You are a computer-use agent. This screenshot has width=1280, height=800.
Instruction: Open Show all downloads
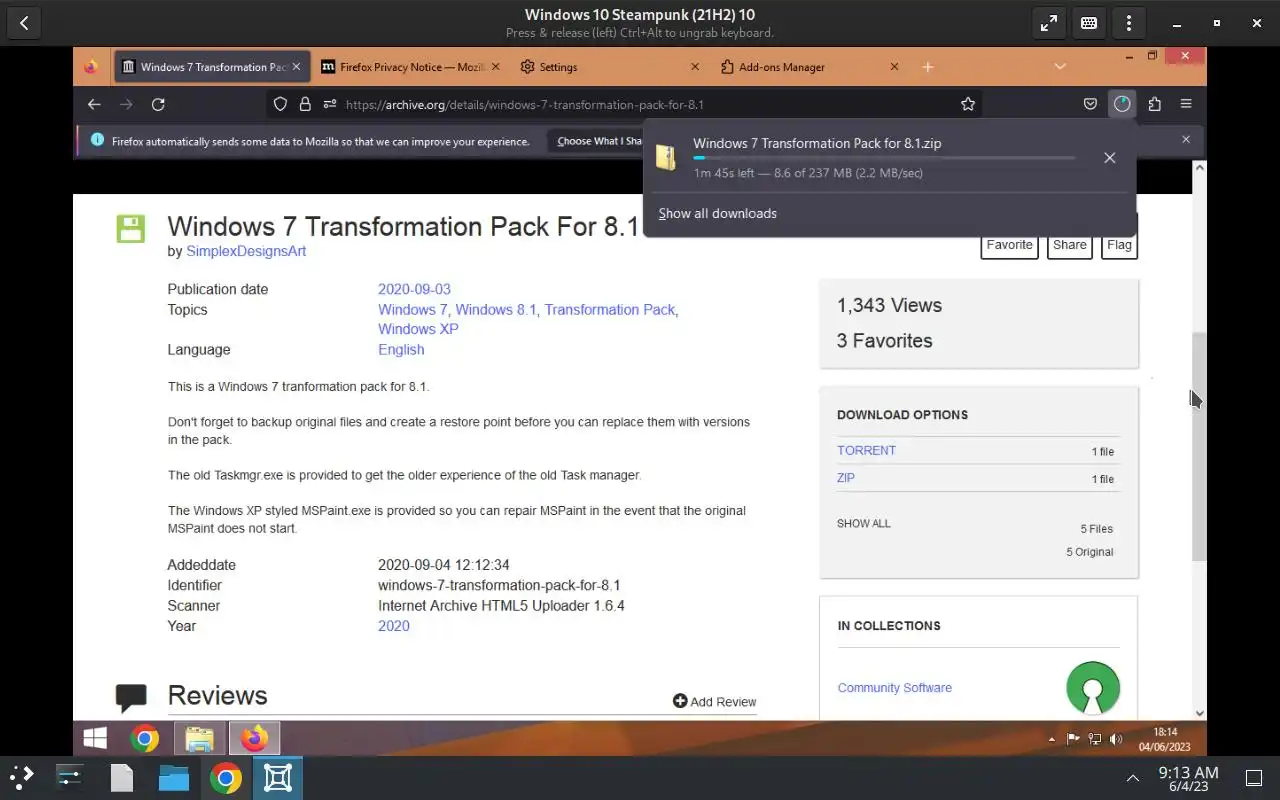coord(717,213)
